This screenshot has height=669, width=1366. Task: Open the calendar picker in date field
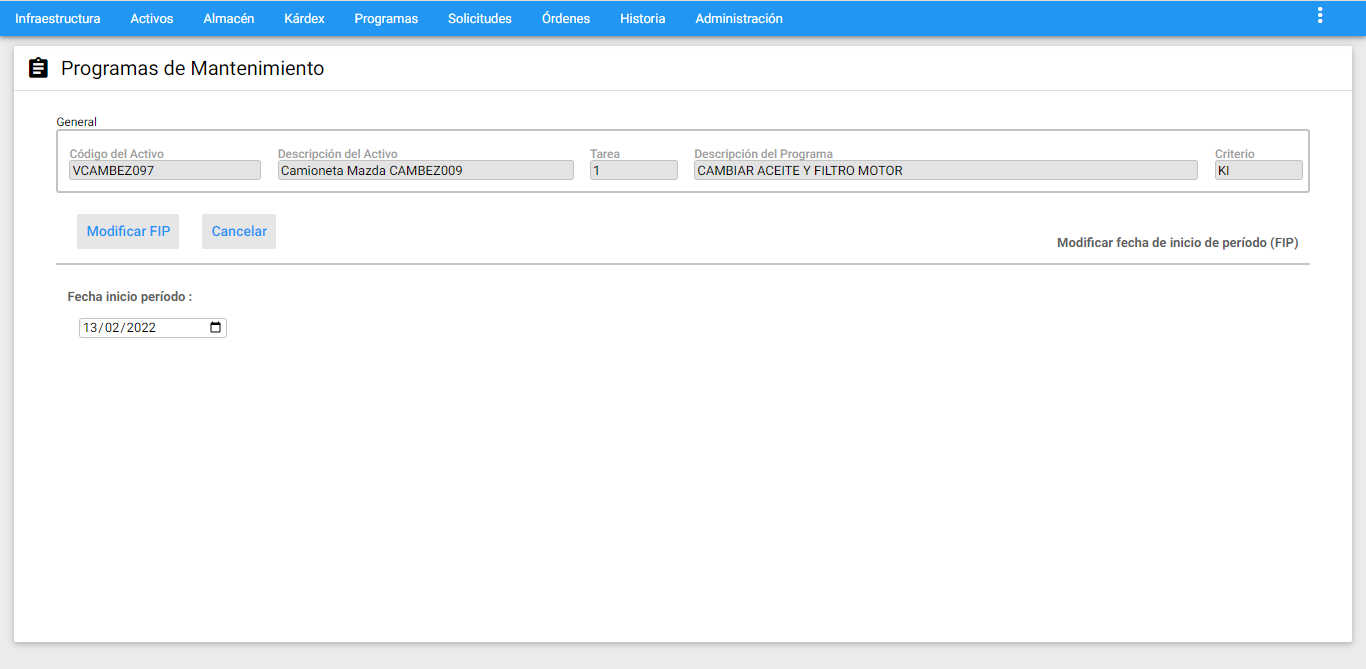215,327
